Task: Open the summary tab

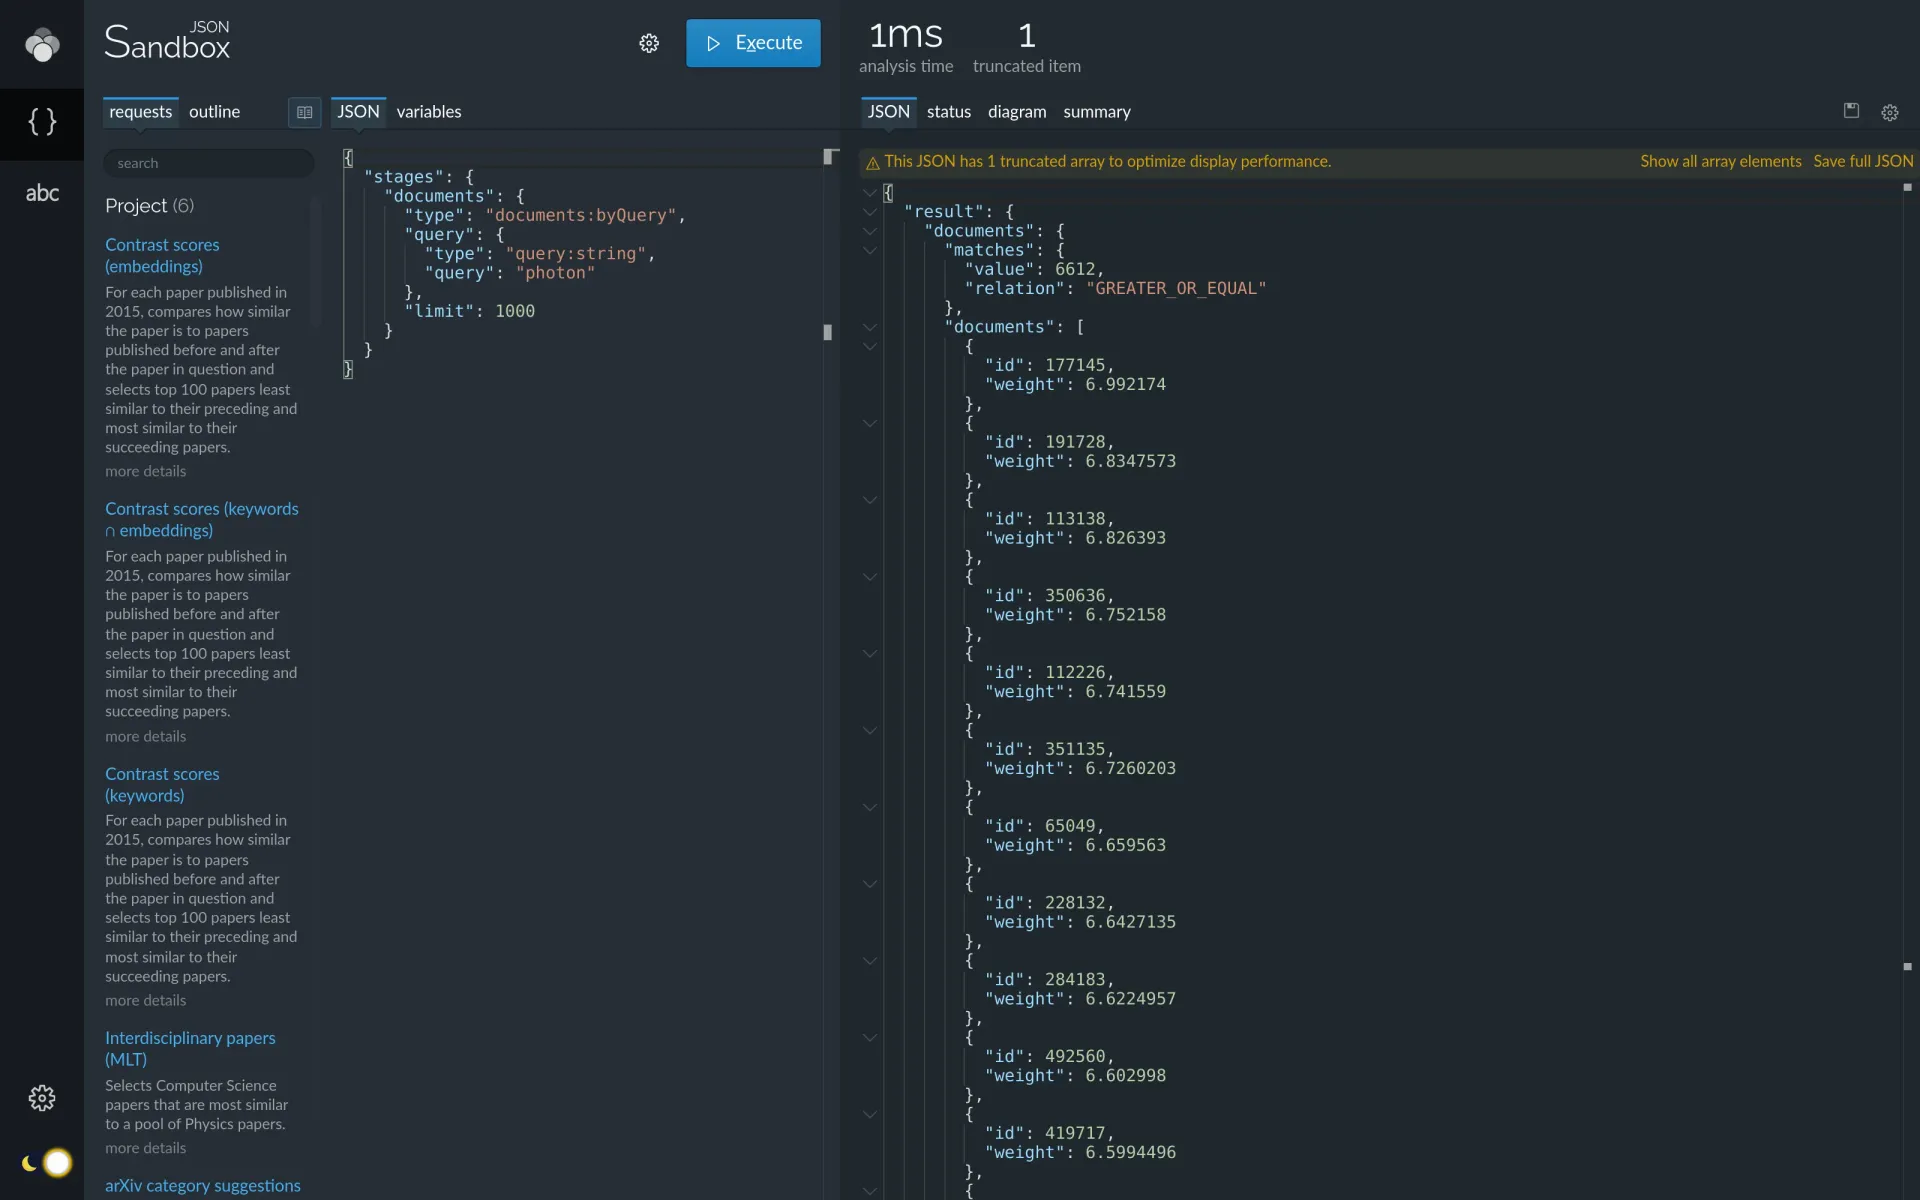Action: pyautogui.click(x=1096, y=112)
